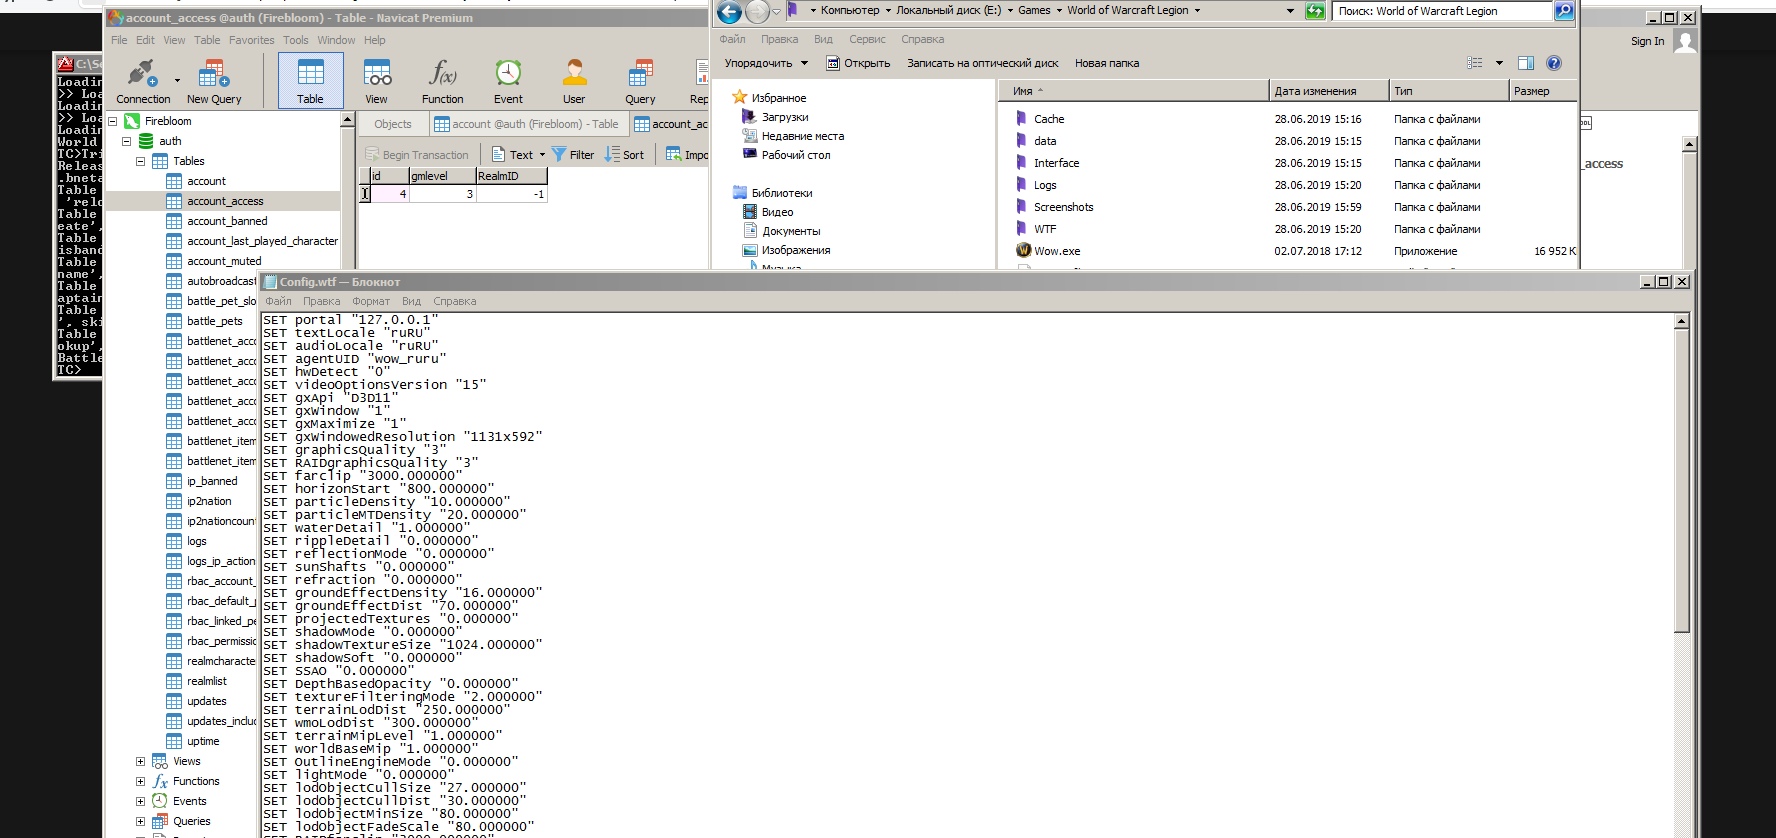The width and height of the screenshot is (1776, 838).
Task: Open the Event toolbar icon
Action: coord(508,81)
